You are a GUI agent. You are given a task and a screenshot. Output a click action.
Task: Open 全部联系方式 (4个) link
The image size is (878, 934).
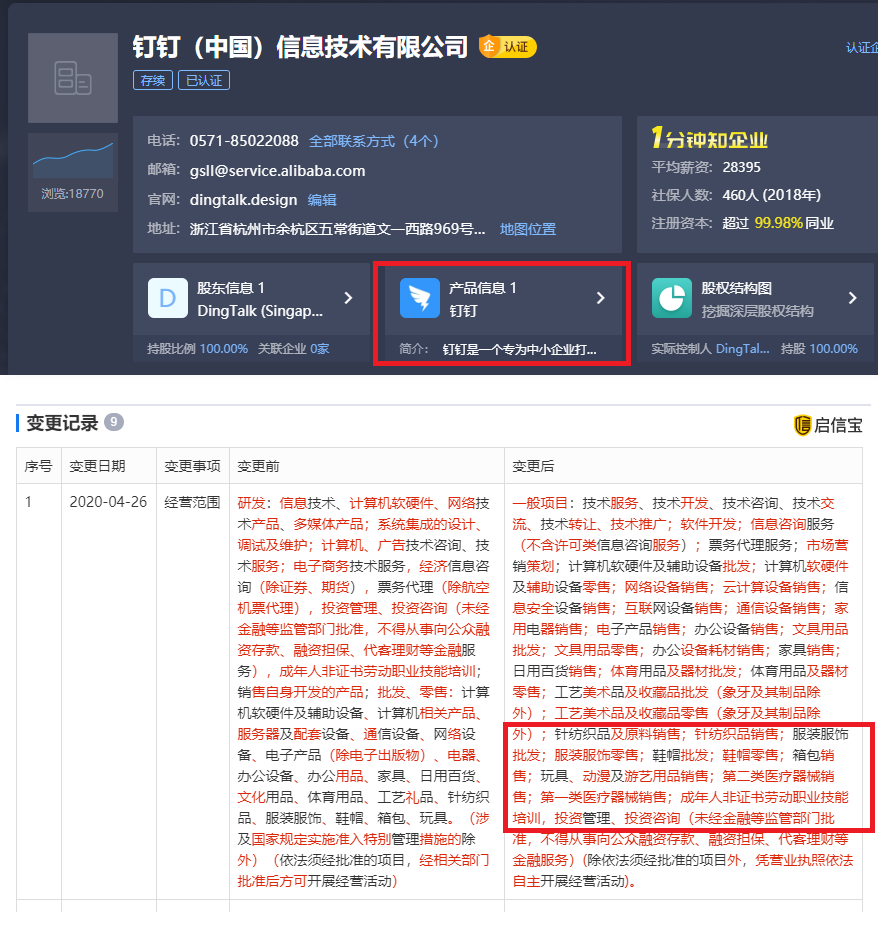[x=373, y=141]
